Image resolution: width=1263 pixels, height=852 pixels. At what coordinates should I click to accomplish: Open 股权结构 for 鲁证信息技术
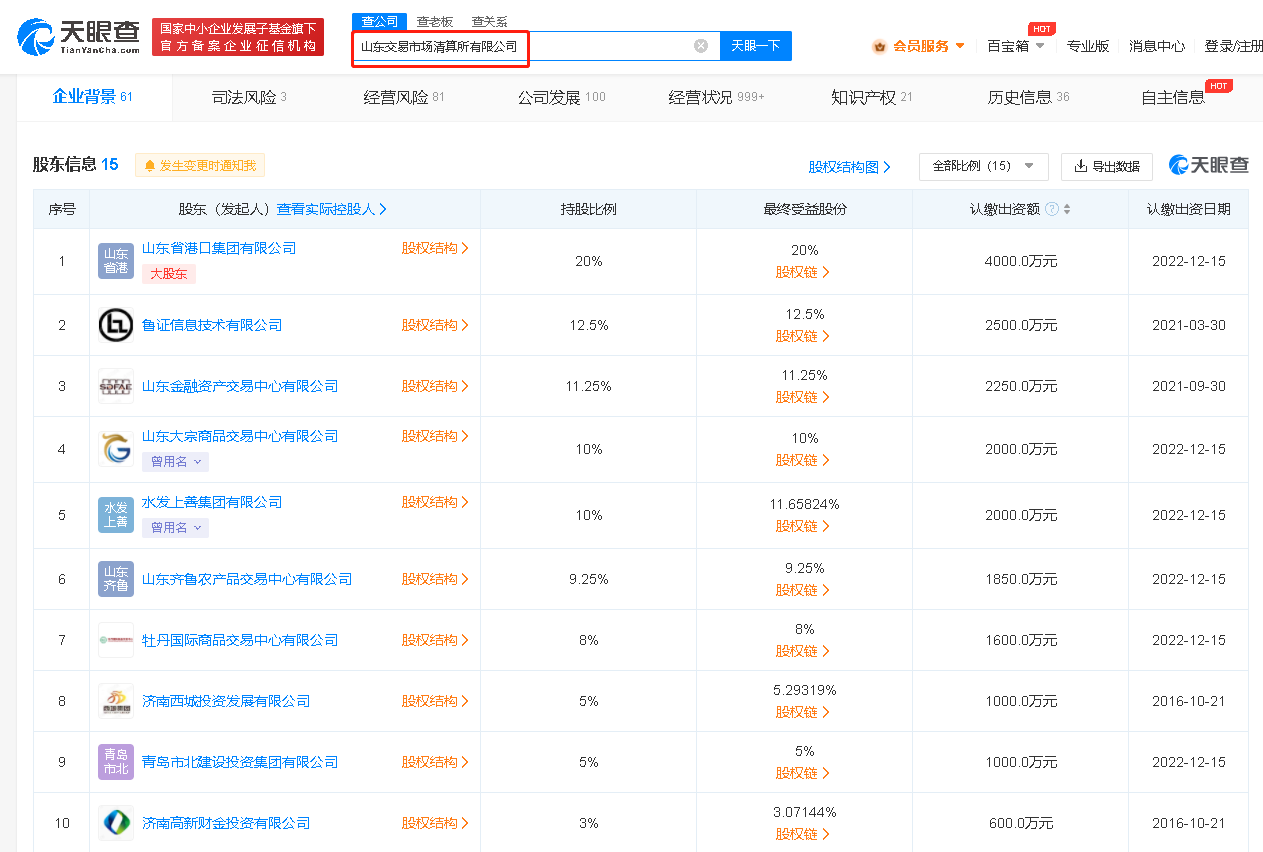point(436,325)
